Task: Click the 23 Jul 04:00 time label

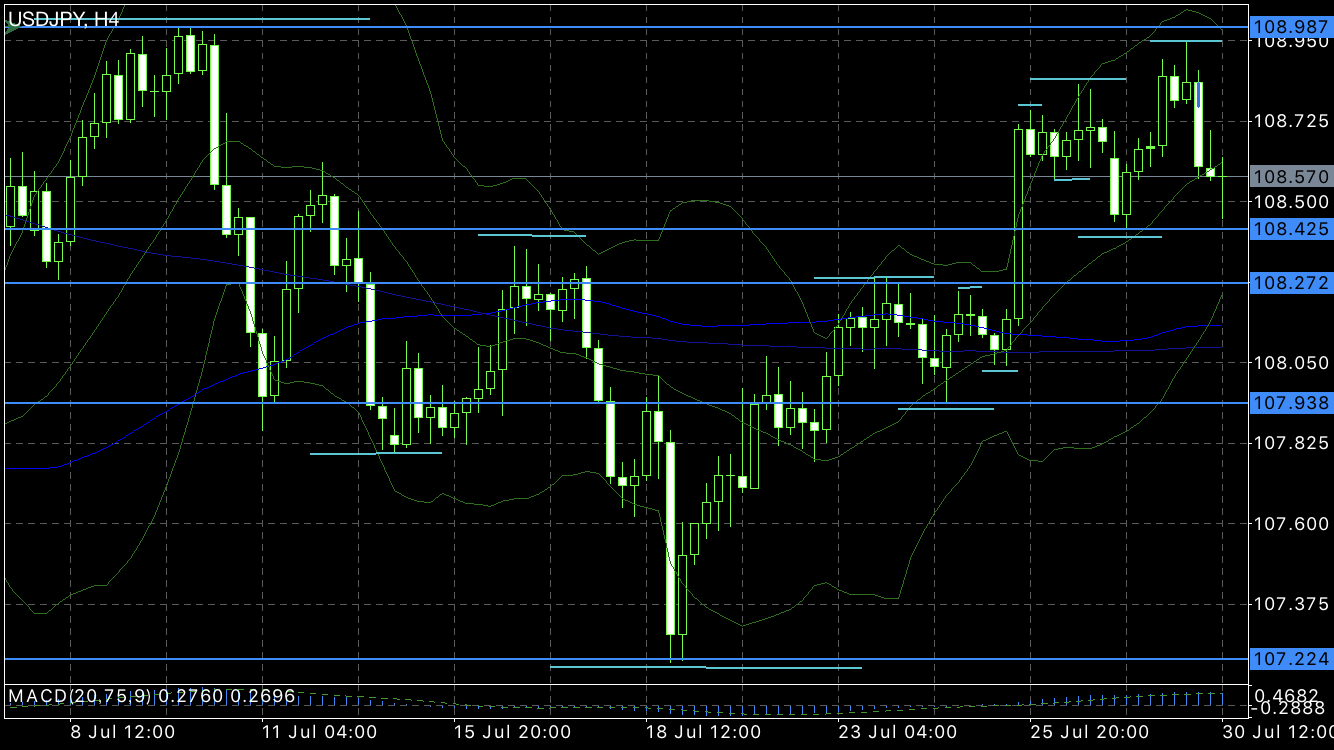Action: [897, 732]
